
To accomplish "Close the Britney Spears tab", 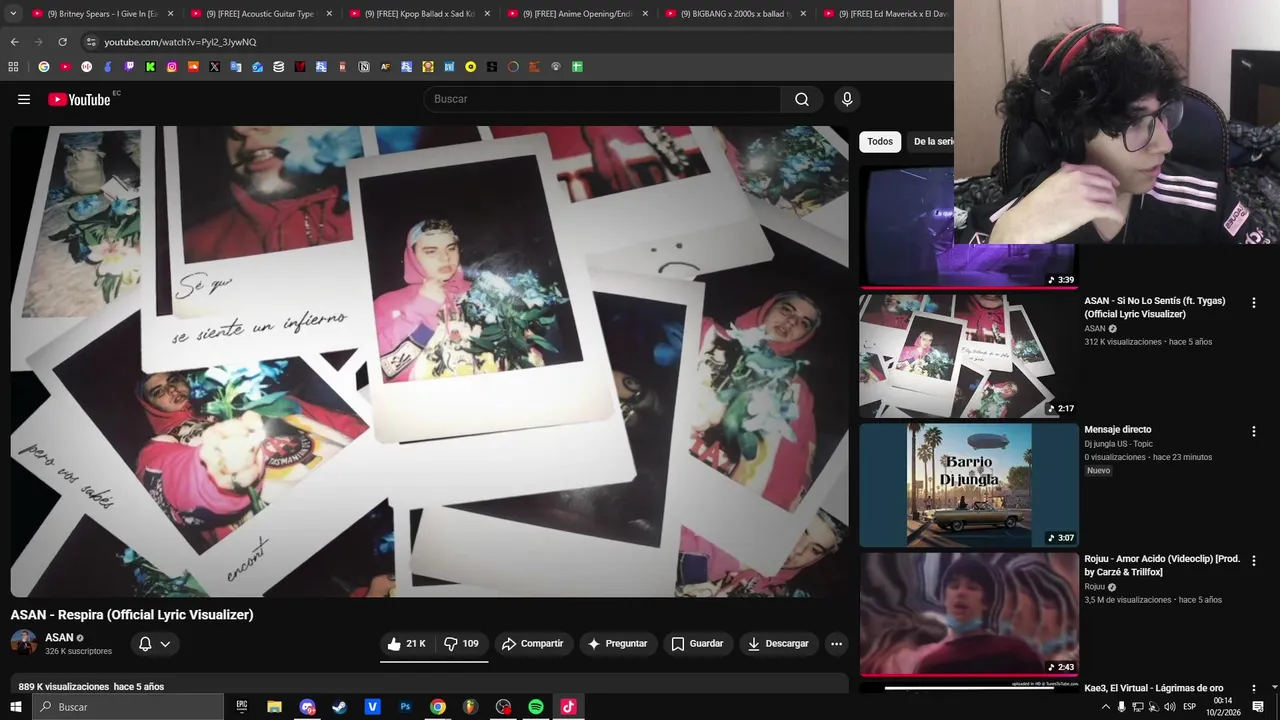I will click(x=170, y=14).
